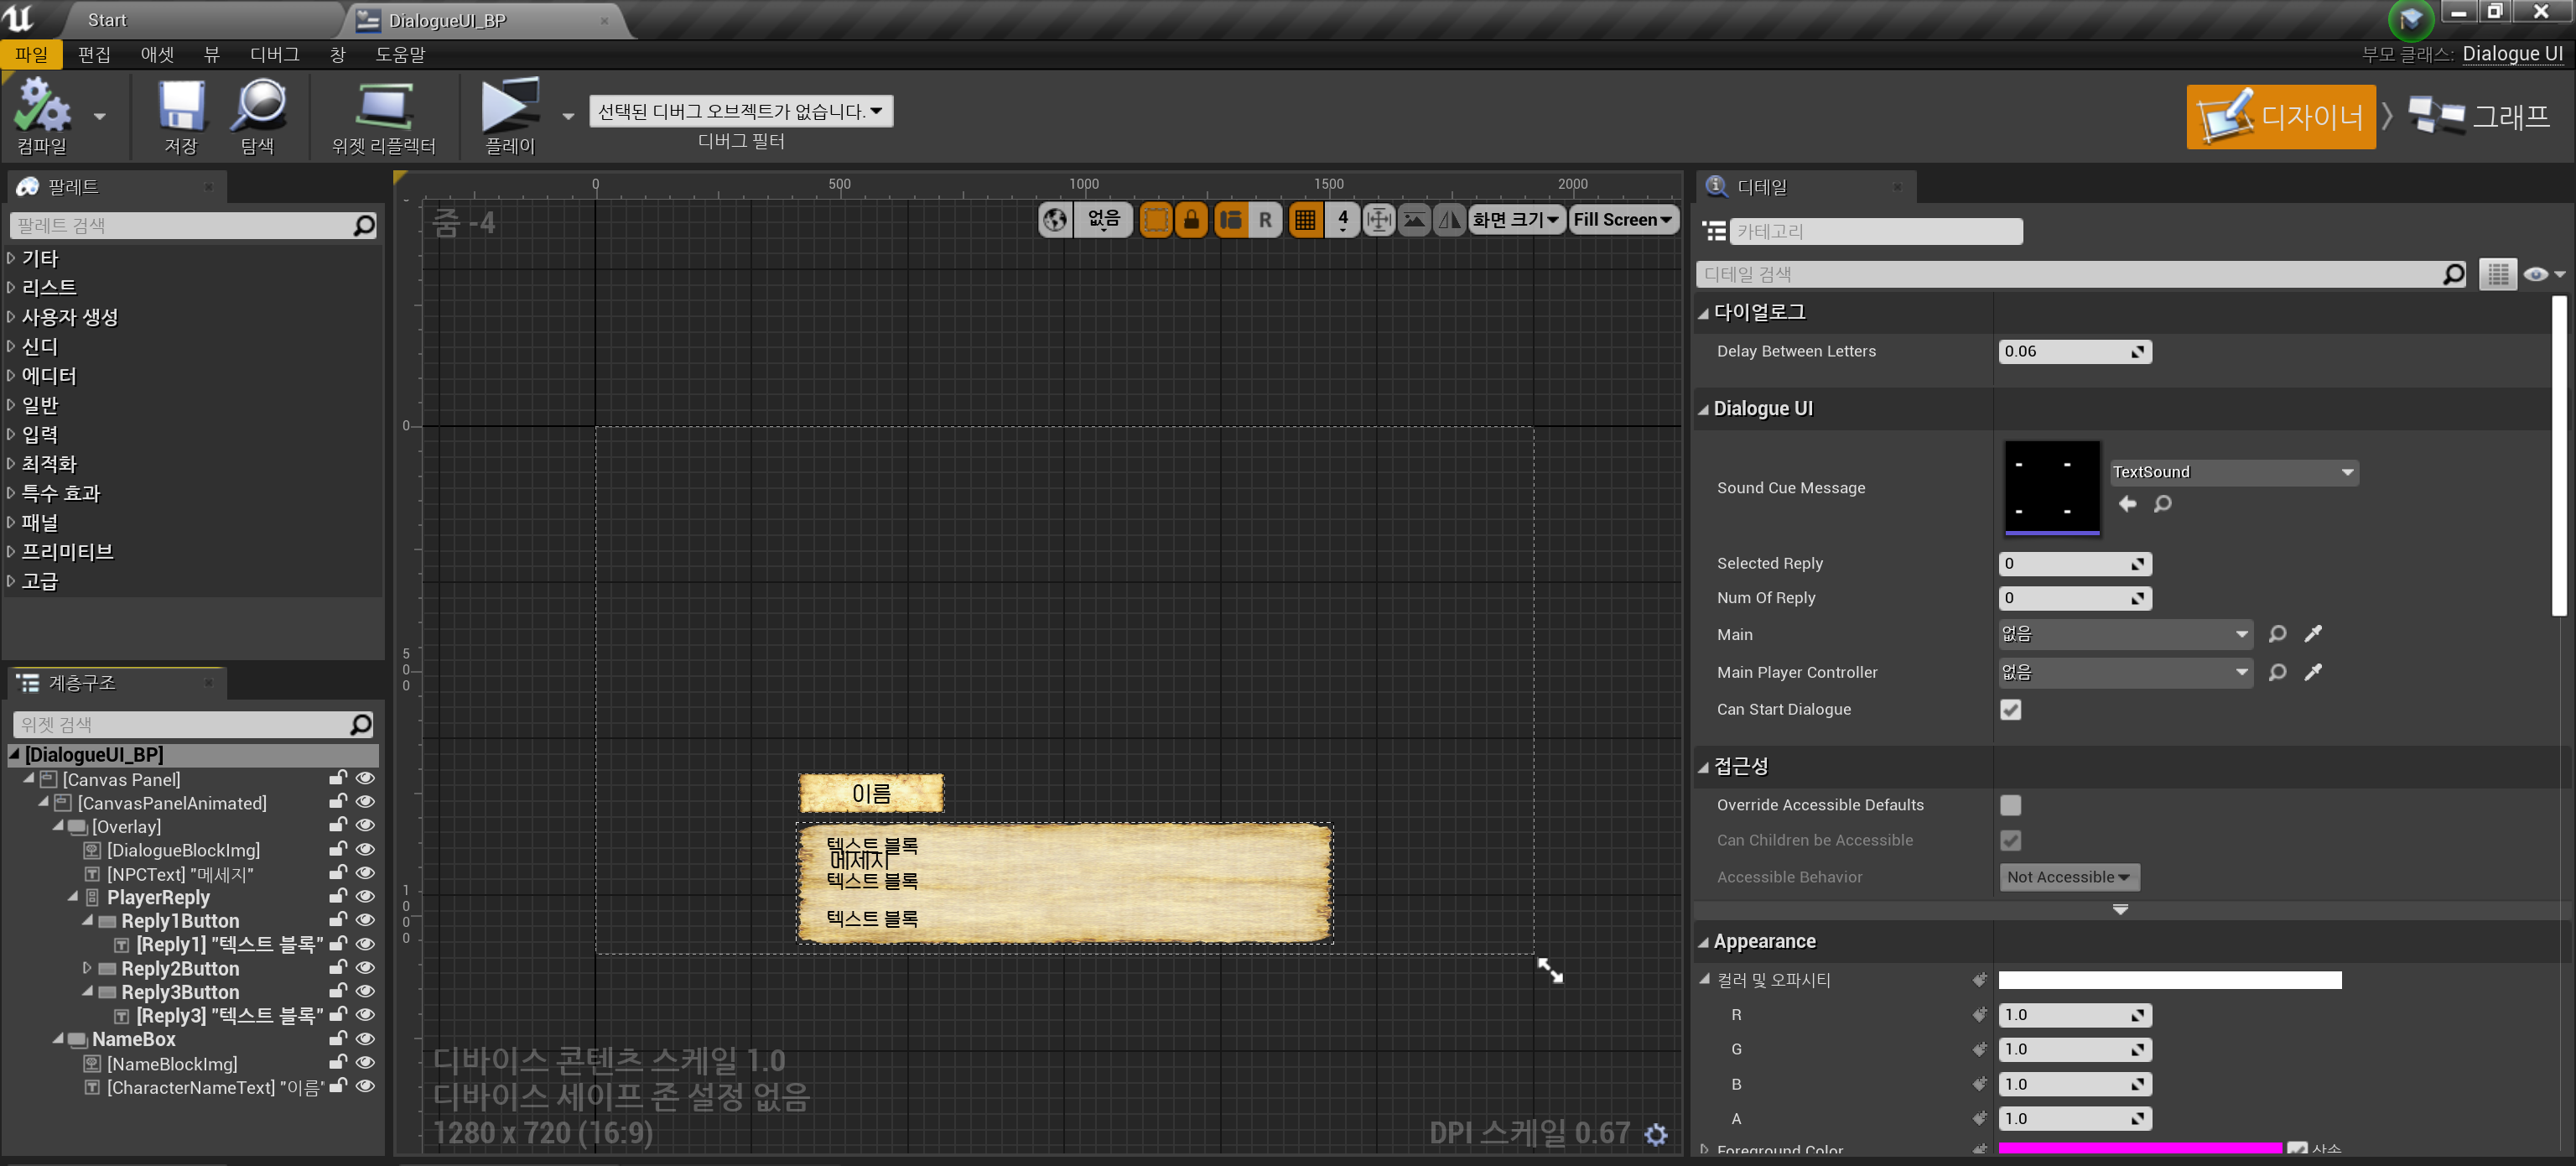This screenshot has width=2576, height=1166.
Task: Click the Save (저장) floppy disk icon
Action: [181, 106]
